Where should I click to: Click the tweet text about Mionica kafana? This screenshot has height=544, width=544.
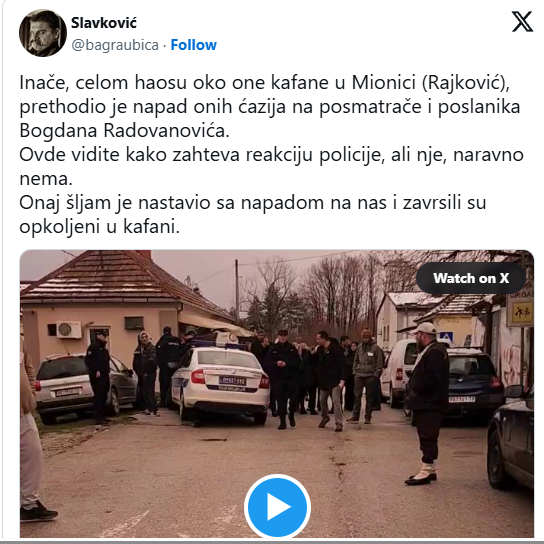[265, 83]
